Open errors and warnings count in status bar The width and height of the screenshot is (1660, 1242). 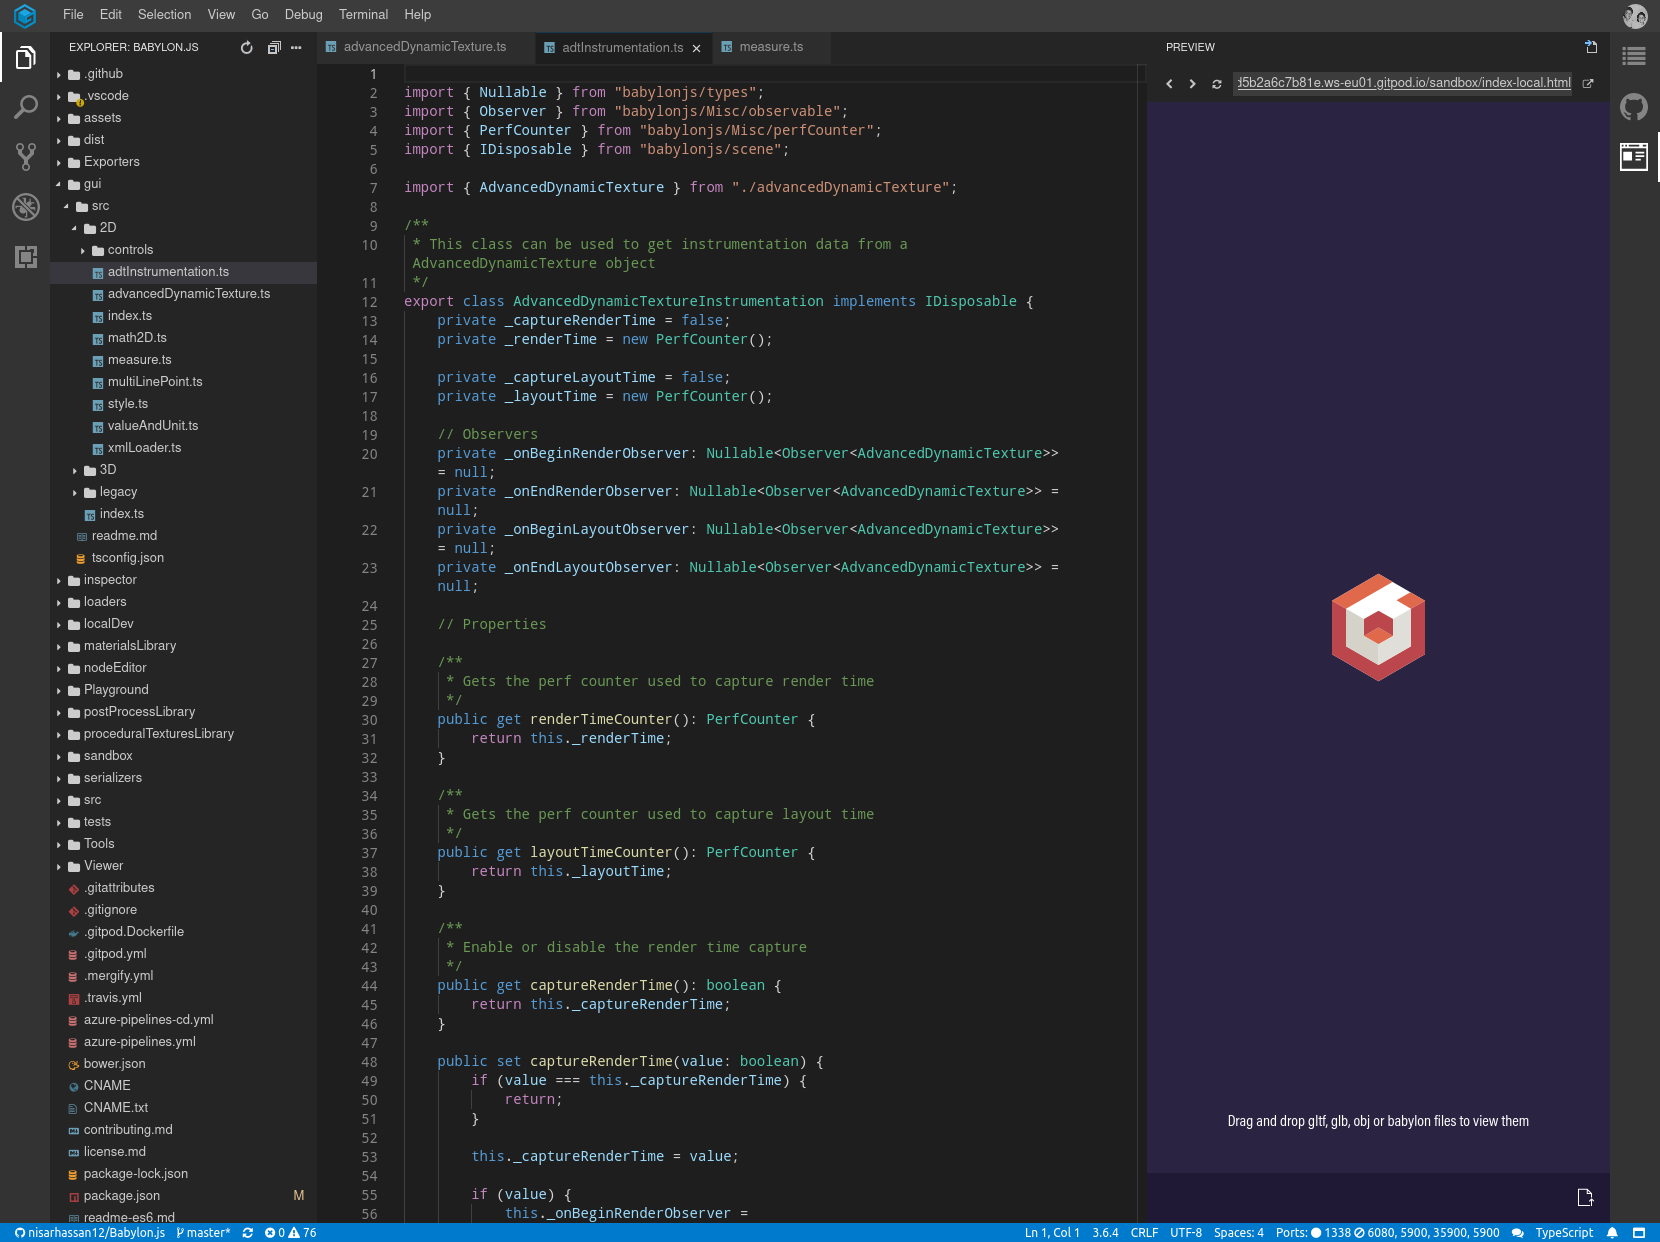(x=291, y=1233)
